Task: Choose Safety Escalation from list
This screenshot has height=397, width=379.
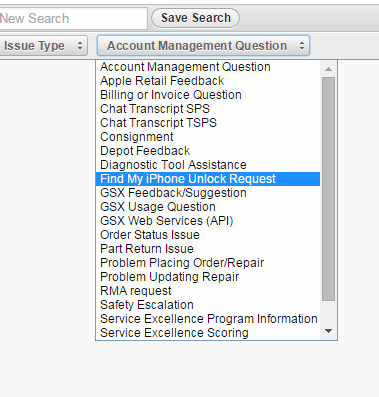Action: [x=208, y=305]
